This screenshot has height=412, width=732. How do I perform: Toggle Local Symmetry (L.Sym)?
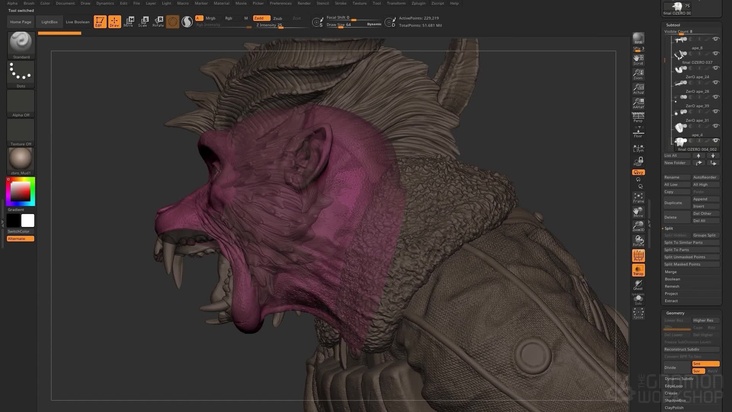tap(638, 148)
